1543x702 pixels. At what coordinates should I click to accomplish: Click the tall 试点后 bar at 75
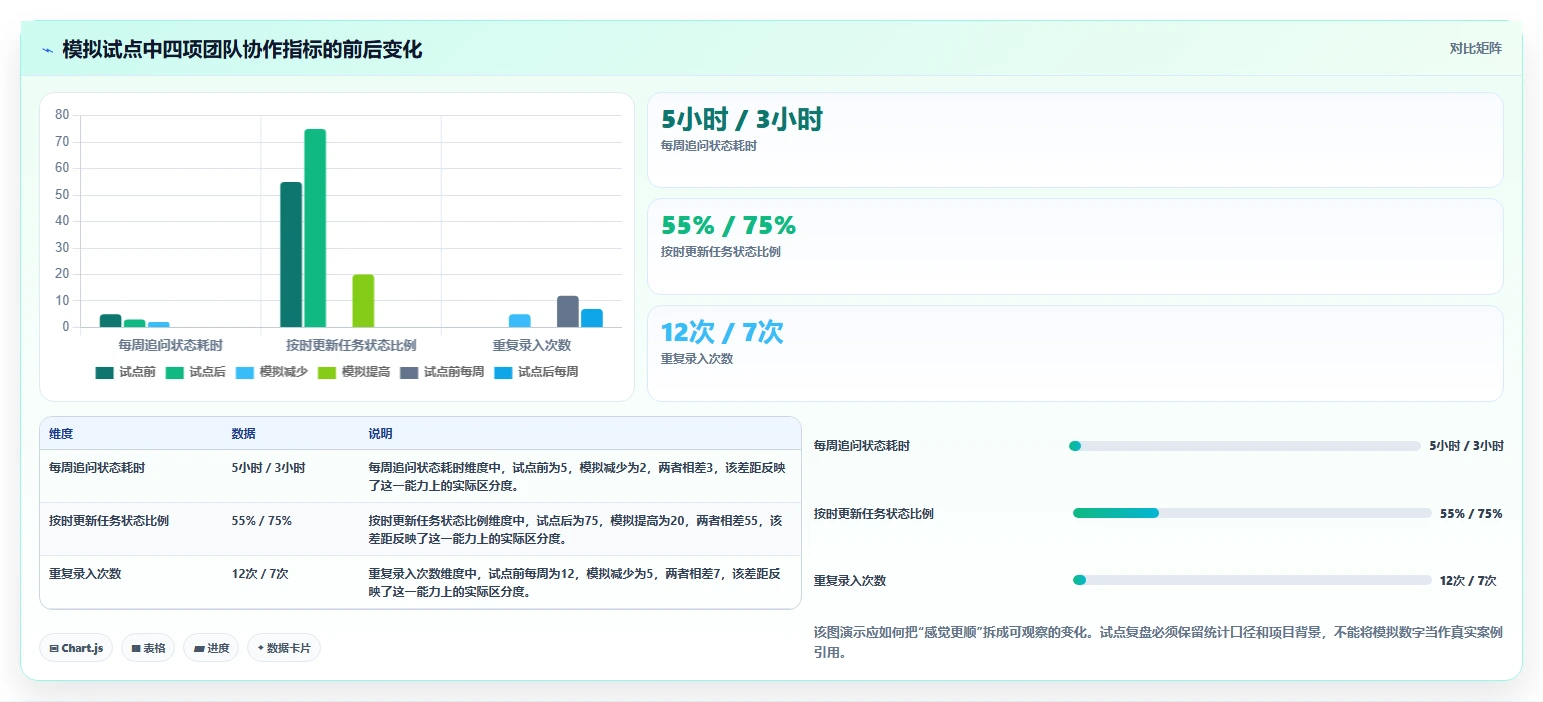point(315,228)
